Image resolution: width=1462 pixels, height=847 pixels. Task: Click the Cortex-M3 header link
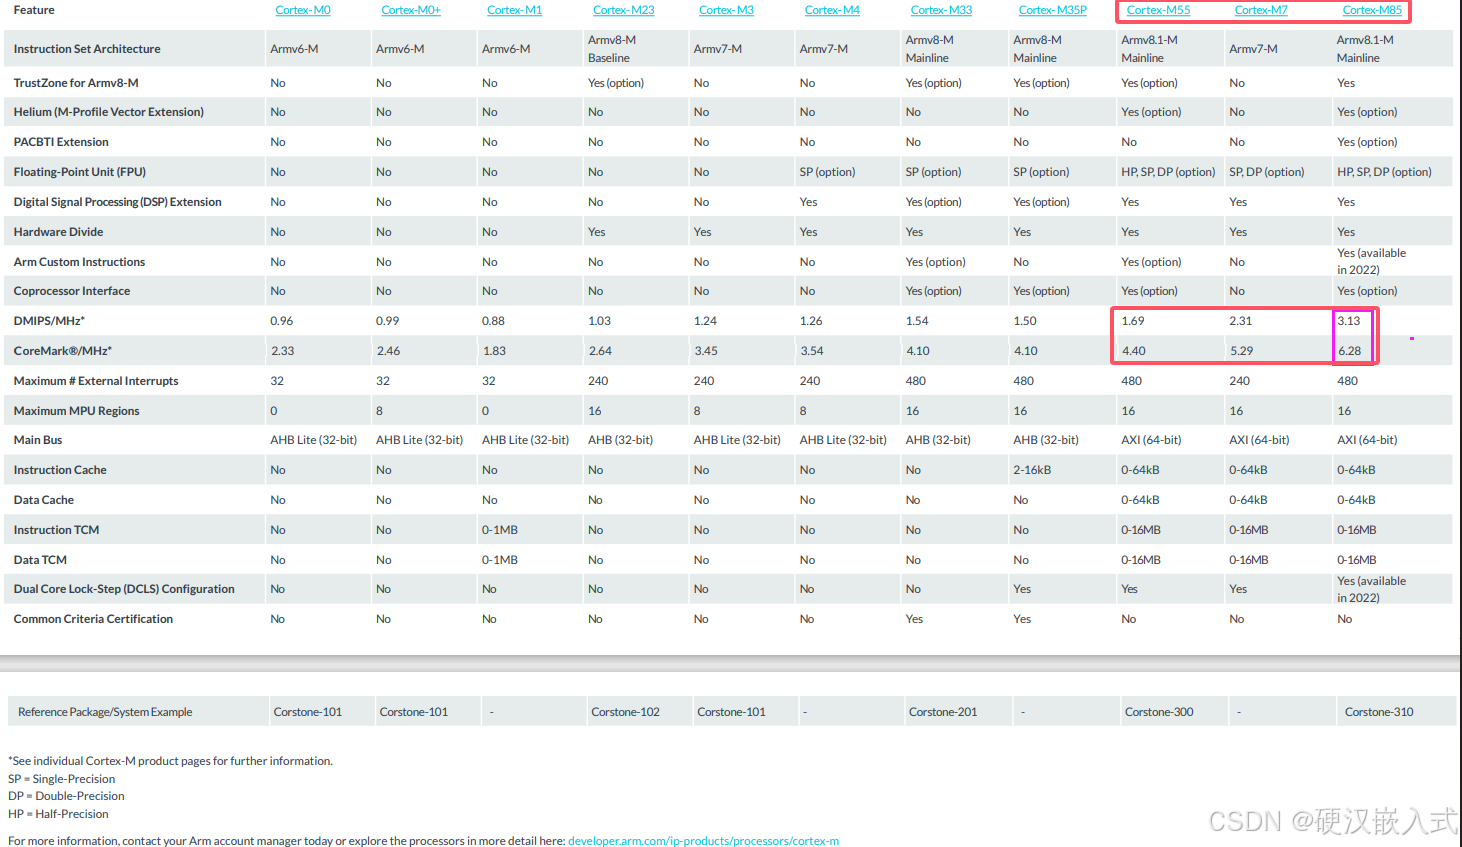click(726, 10)
